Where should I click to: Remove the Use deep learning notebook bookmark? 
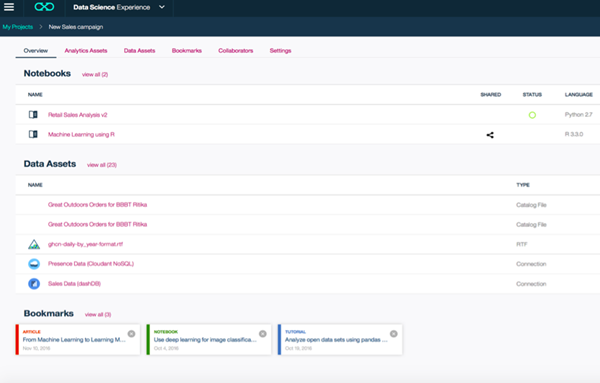point(262,334)
